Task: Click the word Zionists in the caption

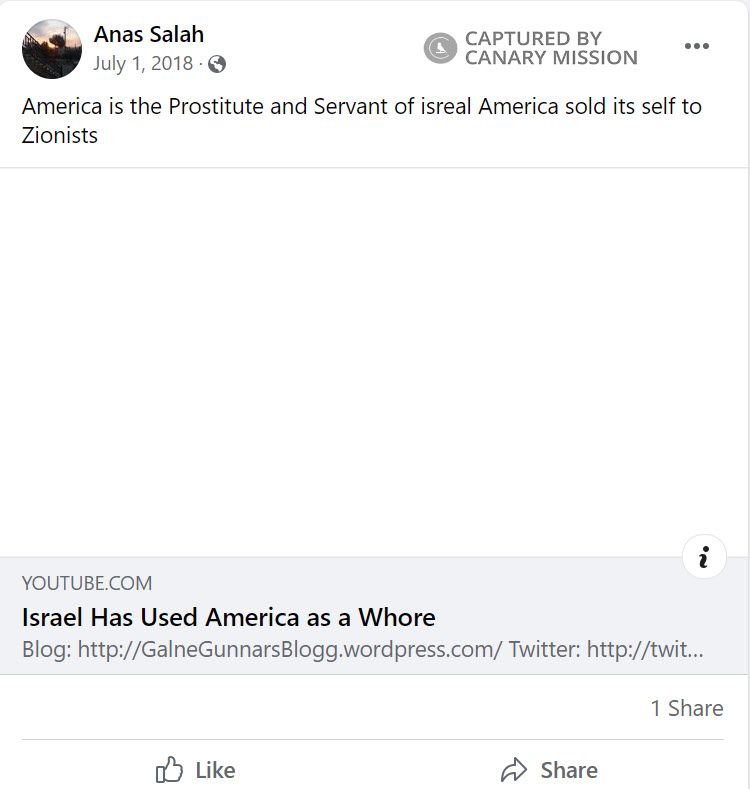Action: point(60,135)
